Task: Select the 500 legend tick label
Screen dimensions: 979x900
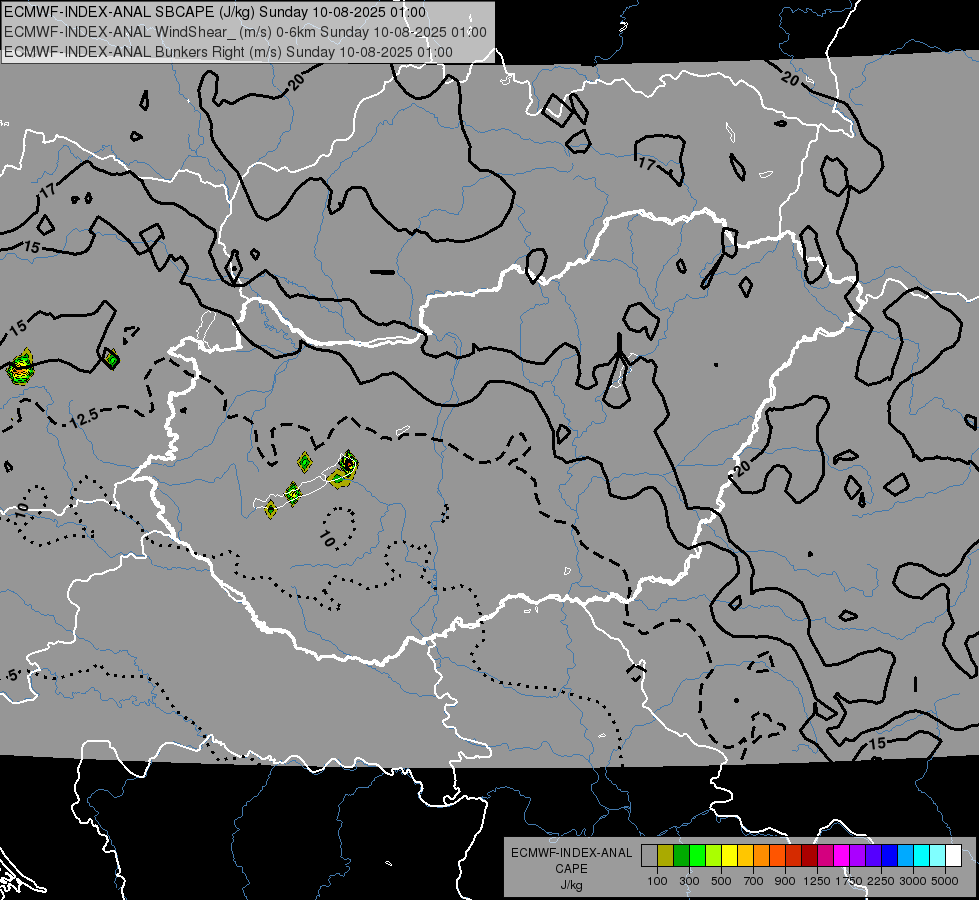Action: coord(721,881)
